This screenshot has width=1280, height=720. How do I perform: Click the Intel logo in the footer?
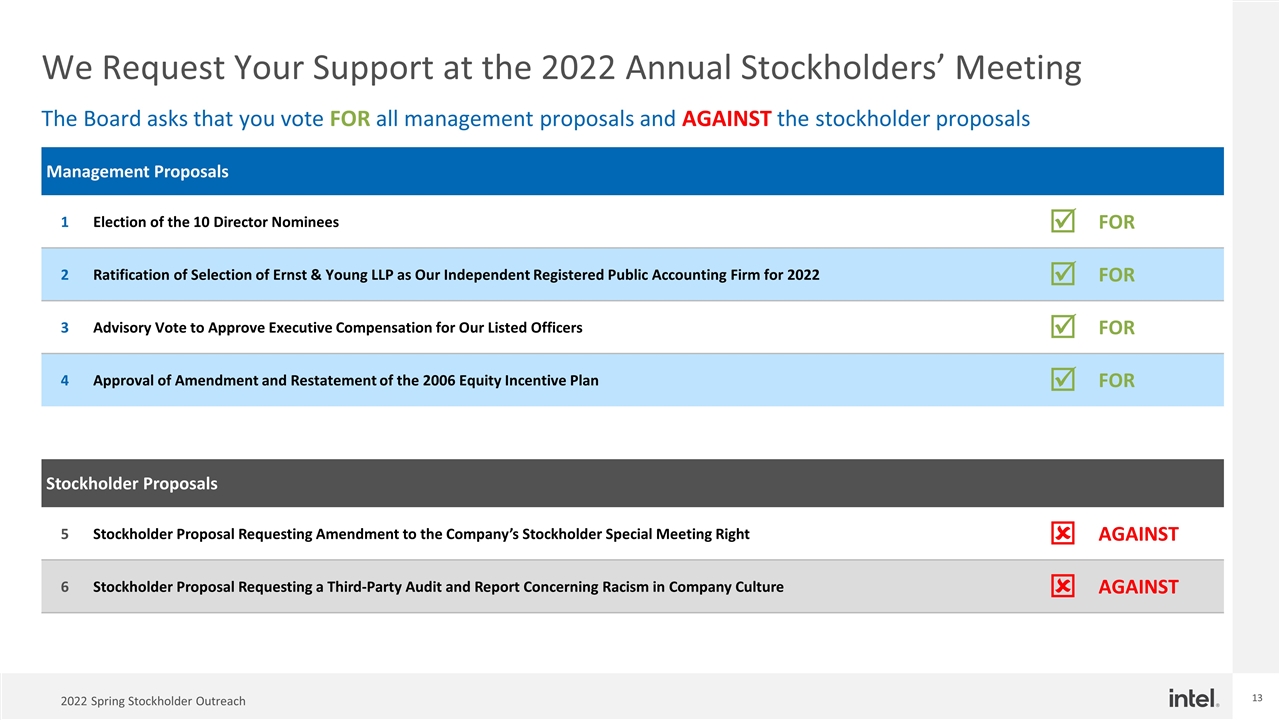pyautogui.click(x=1193, y=698)
